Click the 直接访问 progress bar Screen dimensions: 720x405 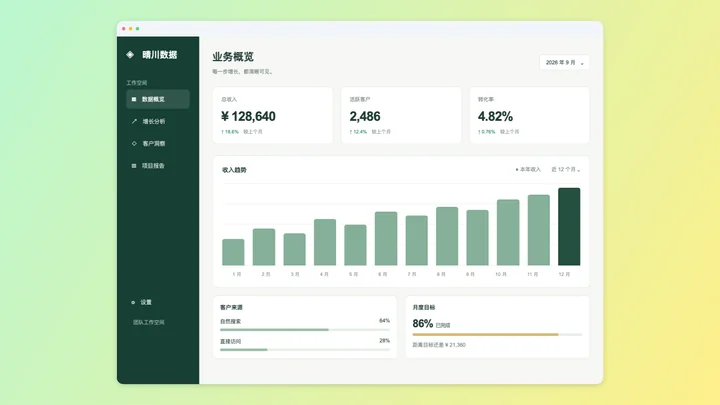305,350
